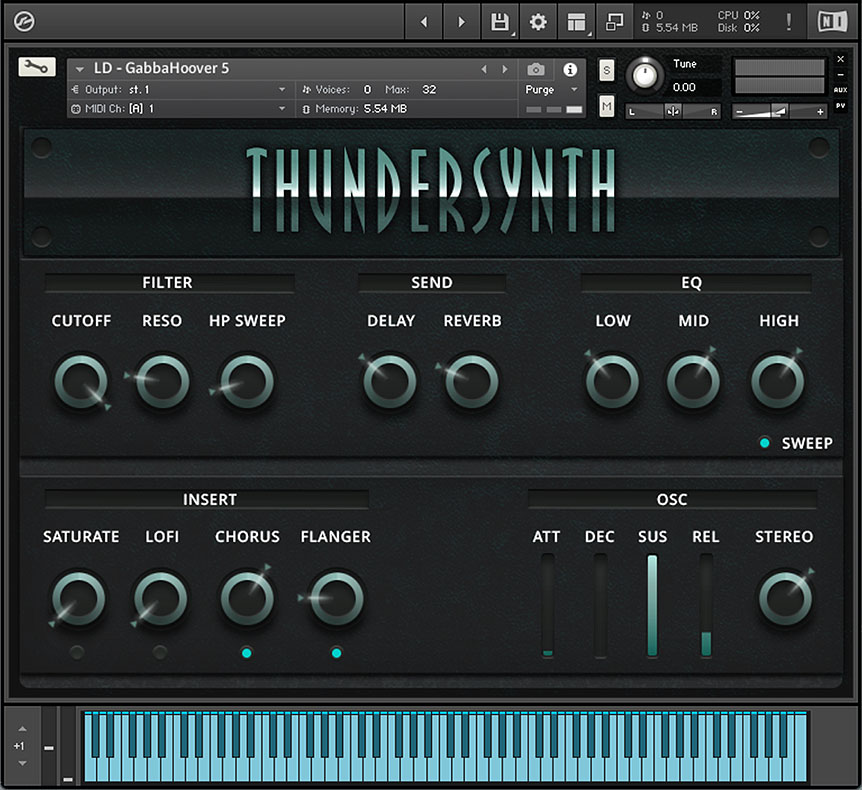Image resolution: width=862 pixels, height=790 pixels.
Task: Click the exclamation panic button
Action: point(788,21)
